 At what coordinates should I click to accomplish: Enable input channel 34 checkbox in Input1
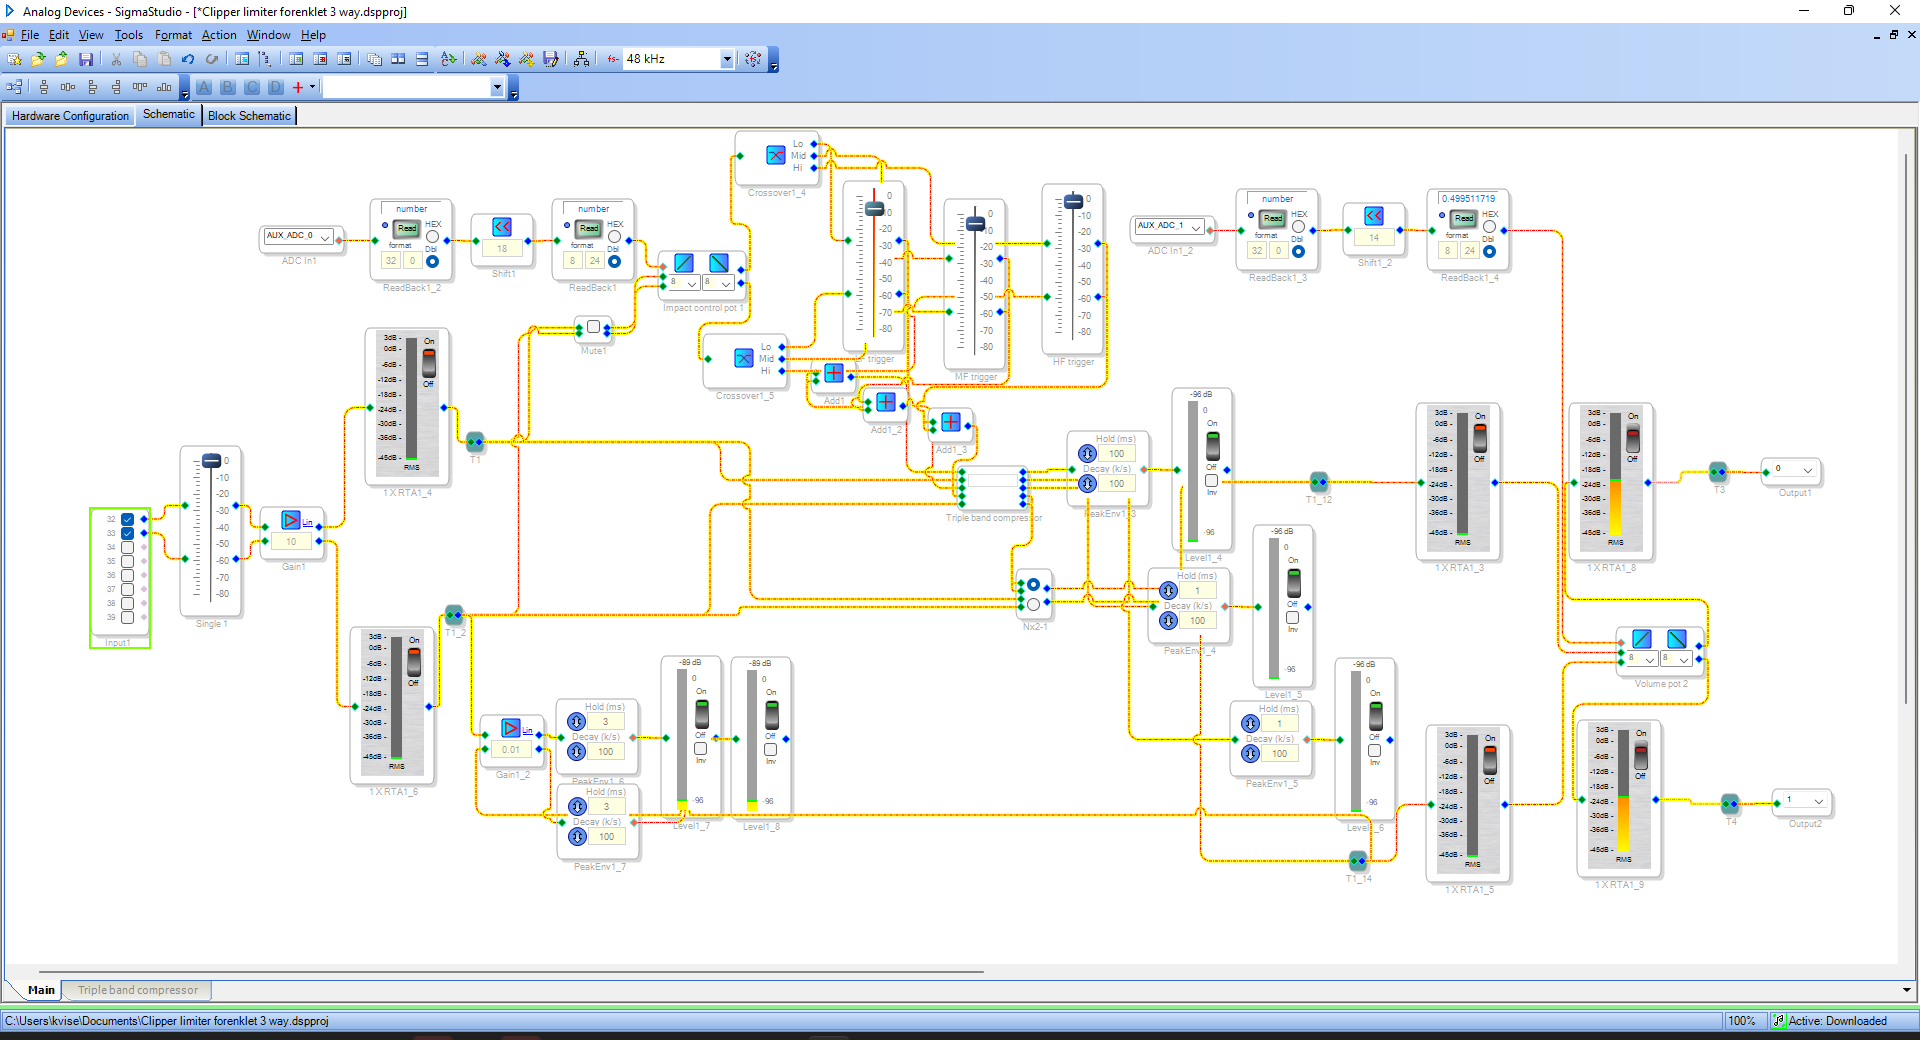[x=128, y=548]
